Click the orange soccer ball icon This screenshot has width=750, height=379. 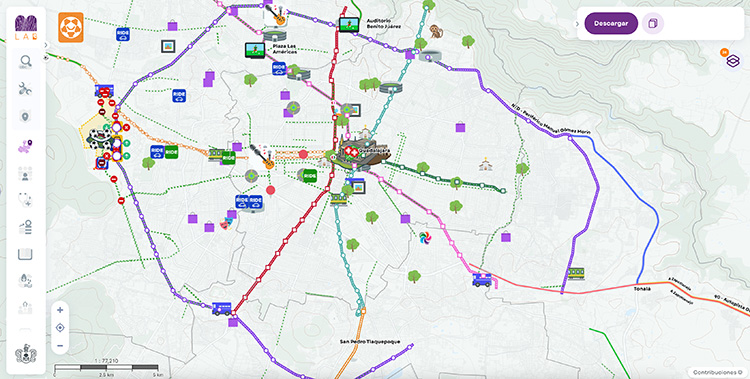pos(71,27)
